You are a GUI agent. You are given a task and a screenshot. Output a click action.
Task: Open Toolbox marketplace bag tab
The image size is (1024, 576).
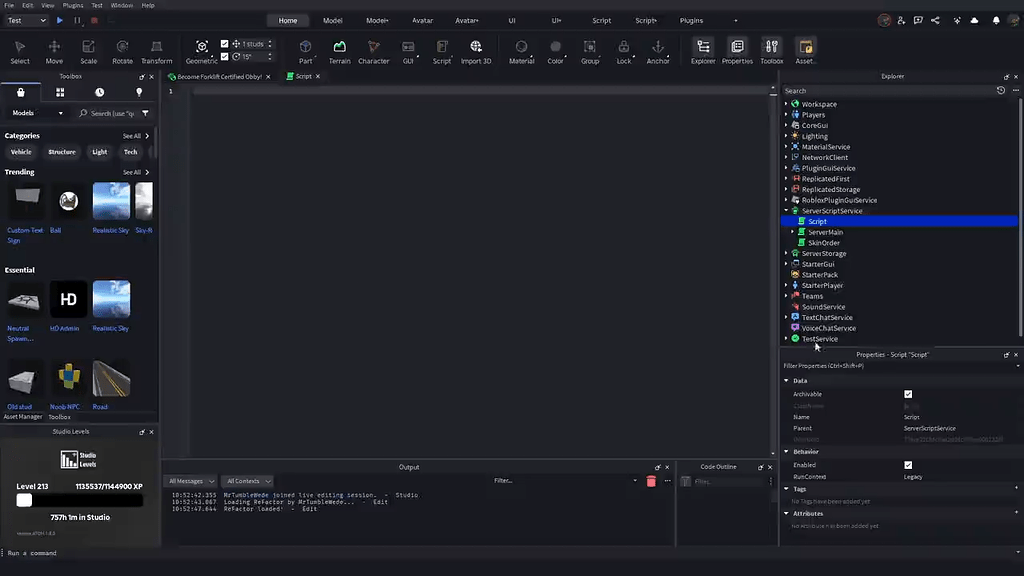[20, 92]
